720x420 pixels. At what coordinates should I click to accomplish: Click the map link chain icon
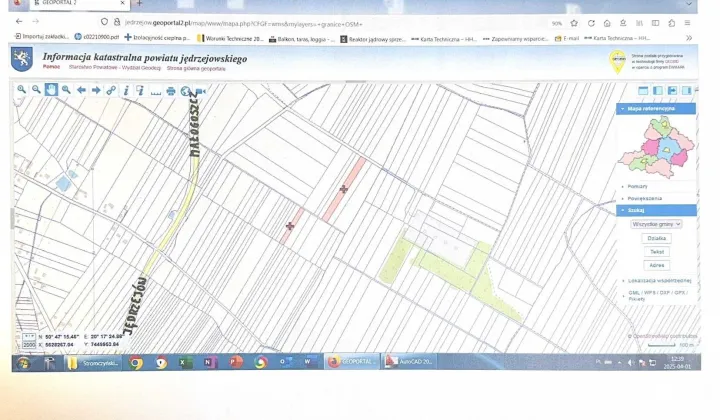click(112, 90)
